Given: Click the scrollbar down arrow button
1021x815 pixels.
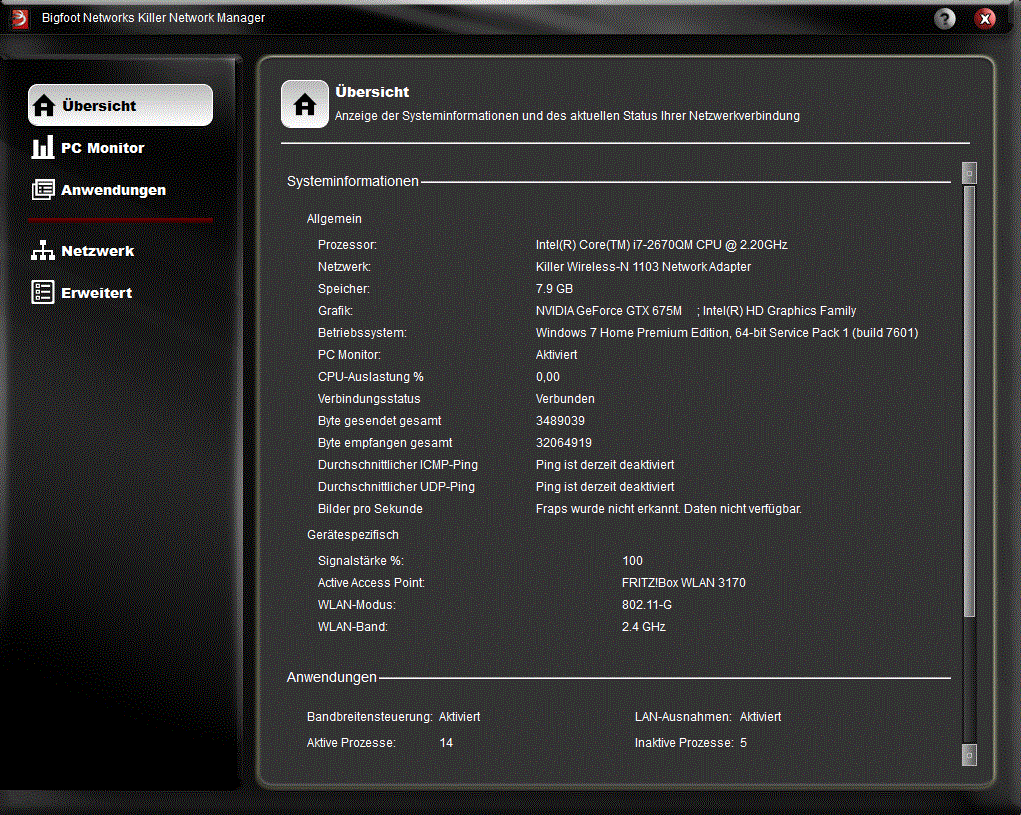Looking at the screenshot, I should pyautogui.click(x=969, y=755).
